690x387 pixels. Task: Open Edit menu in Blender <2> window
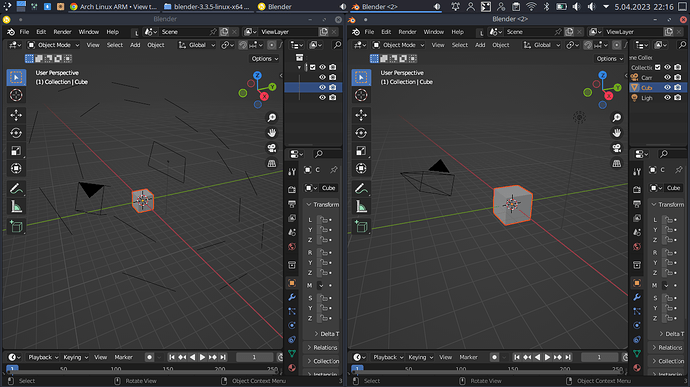pos(386,32)
